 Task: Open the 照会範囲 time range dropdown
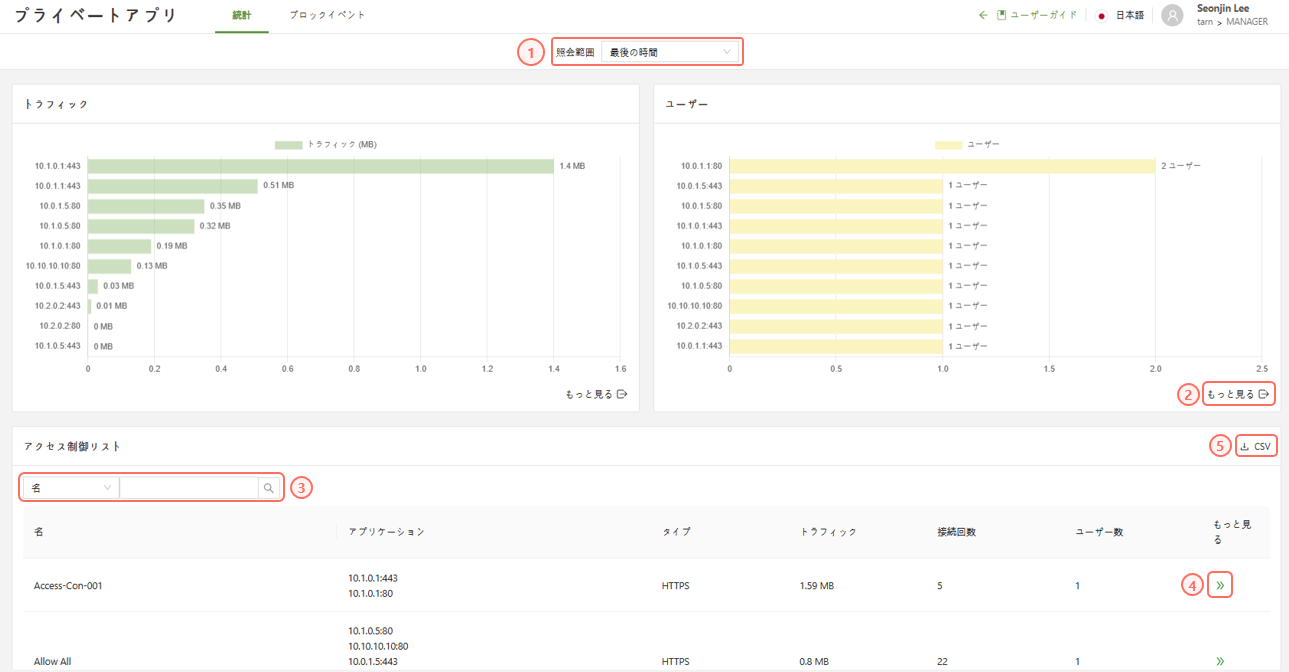(670, 52)
